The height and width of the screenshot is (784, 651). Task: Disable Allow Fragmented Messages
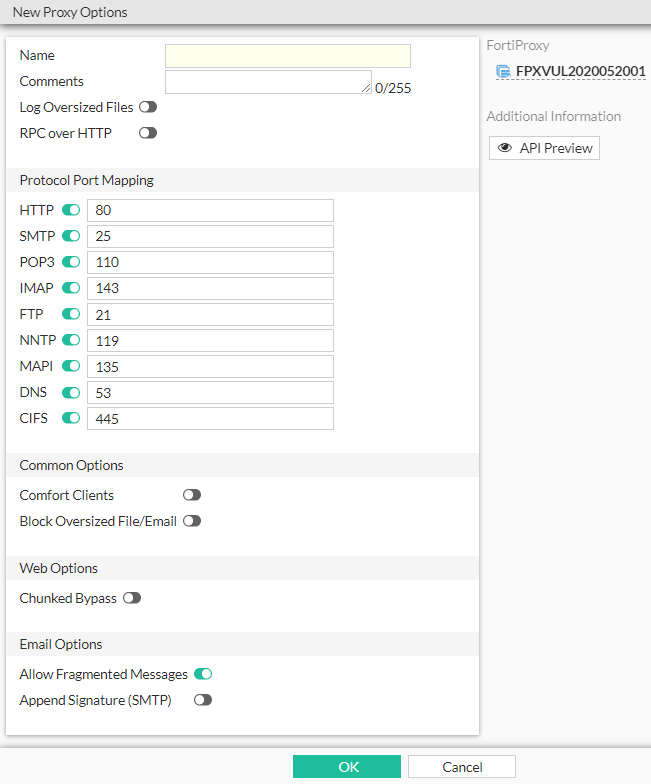203,675
